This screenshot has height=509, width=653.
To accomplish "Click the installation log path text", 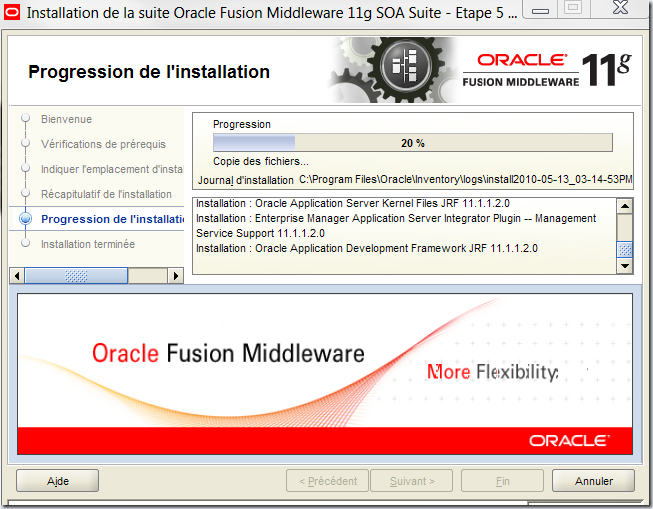I will click(466, 180).
